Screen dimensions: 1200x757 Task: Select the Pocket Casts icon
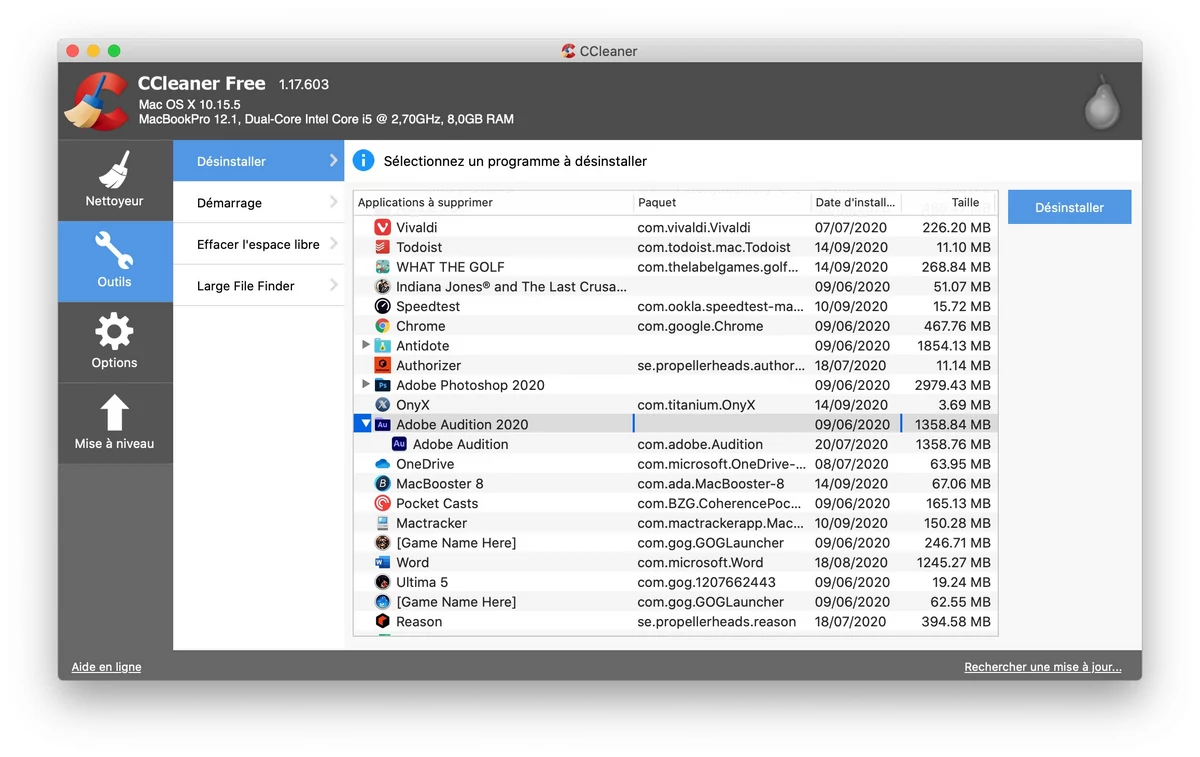(382, 503)
